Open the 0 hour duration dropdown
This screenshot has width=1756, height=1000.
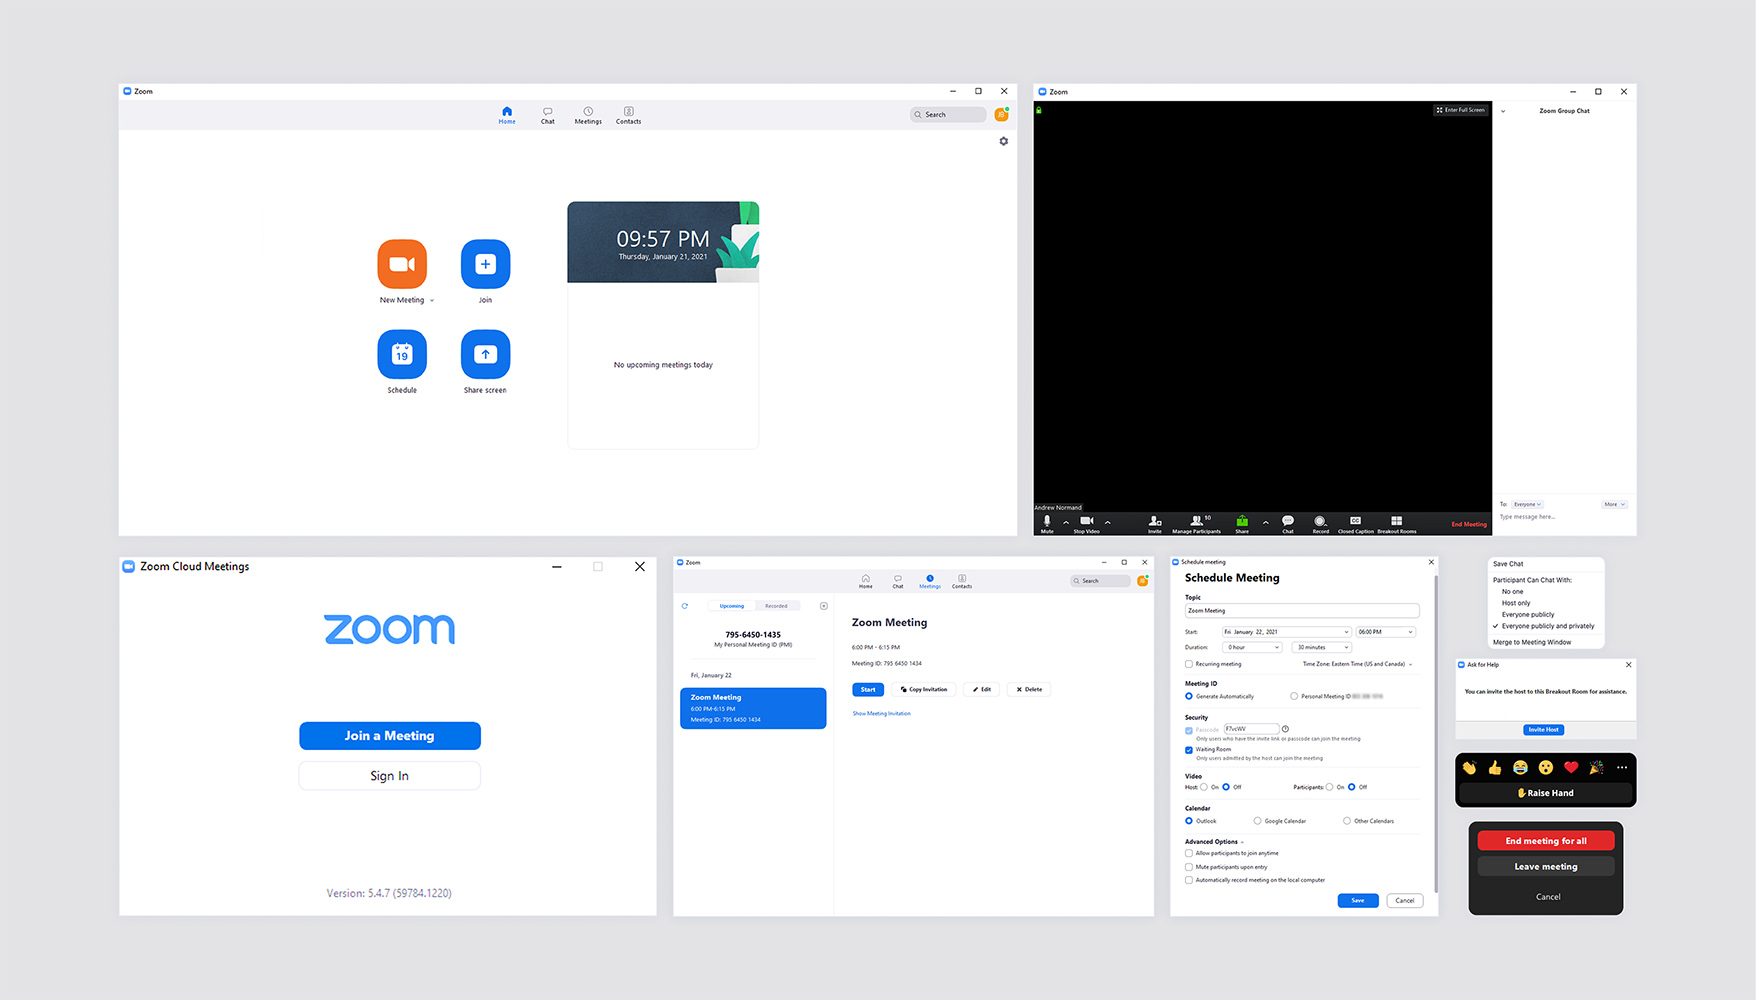[1253, 647]
